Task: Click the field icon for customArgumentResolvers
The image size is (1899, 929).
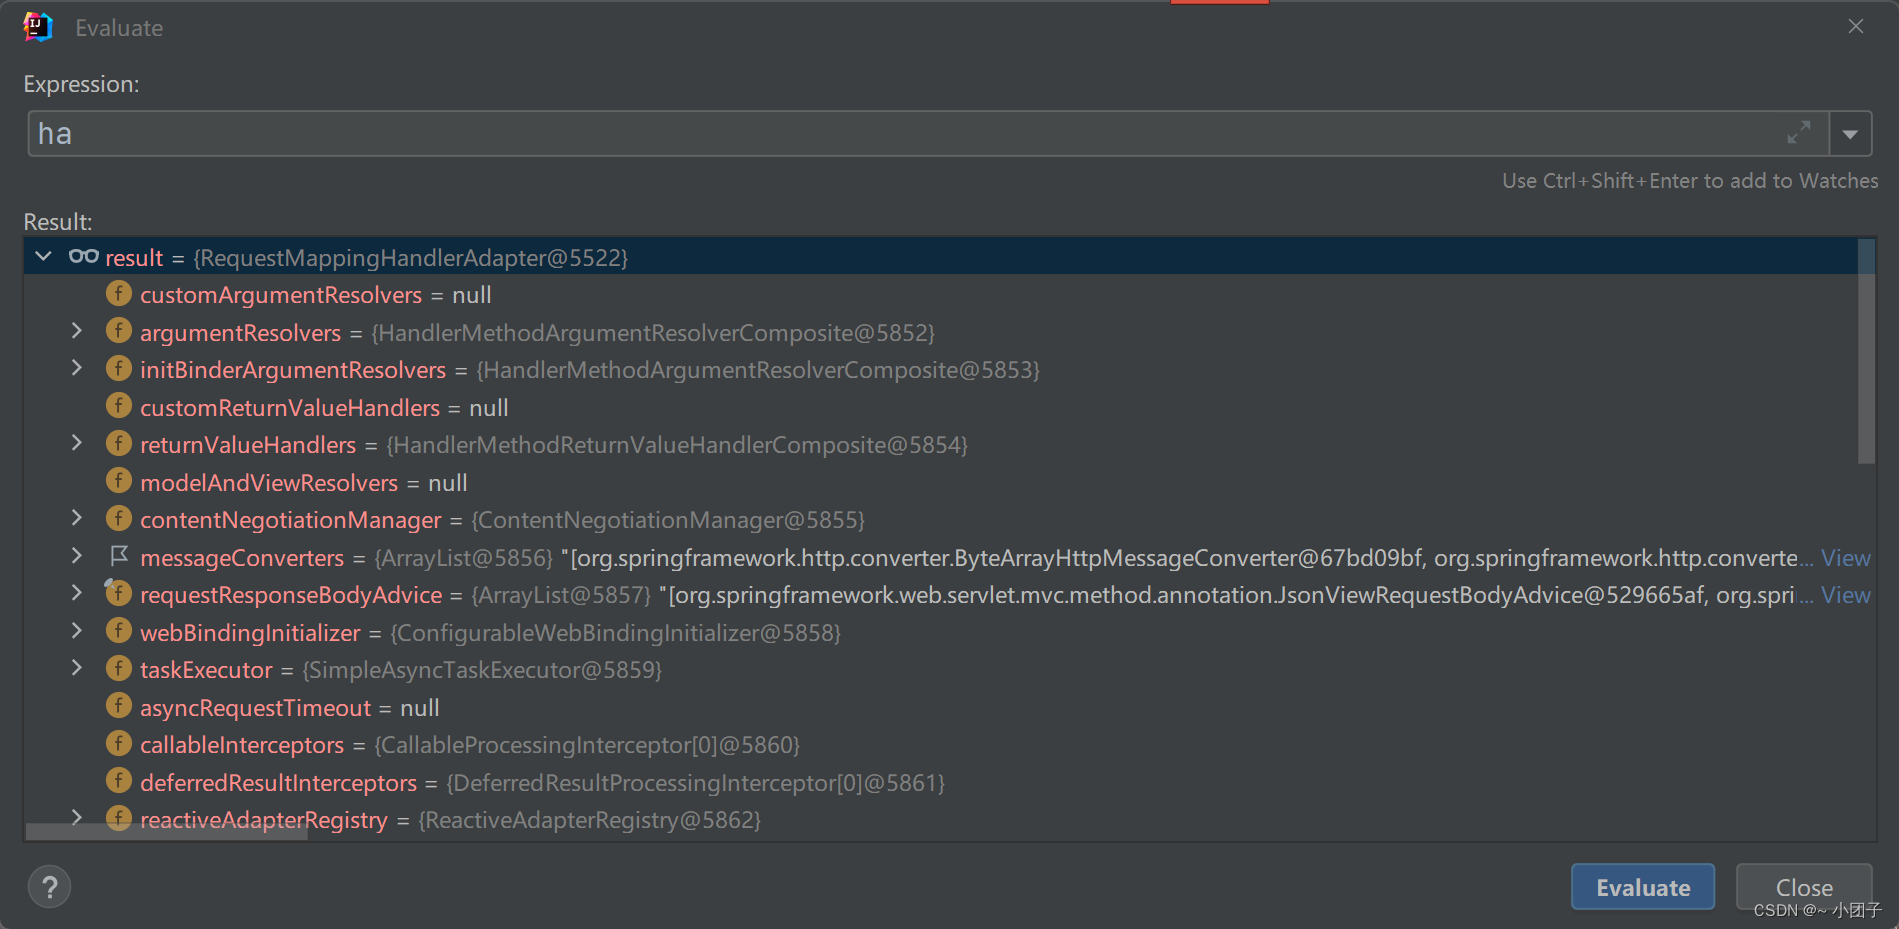Action: [119, 294]
